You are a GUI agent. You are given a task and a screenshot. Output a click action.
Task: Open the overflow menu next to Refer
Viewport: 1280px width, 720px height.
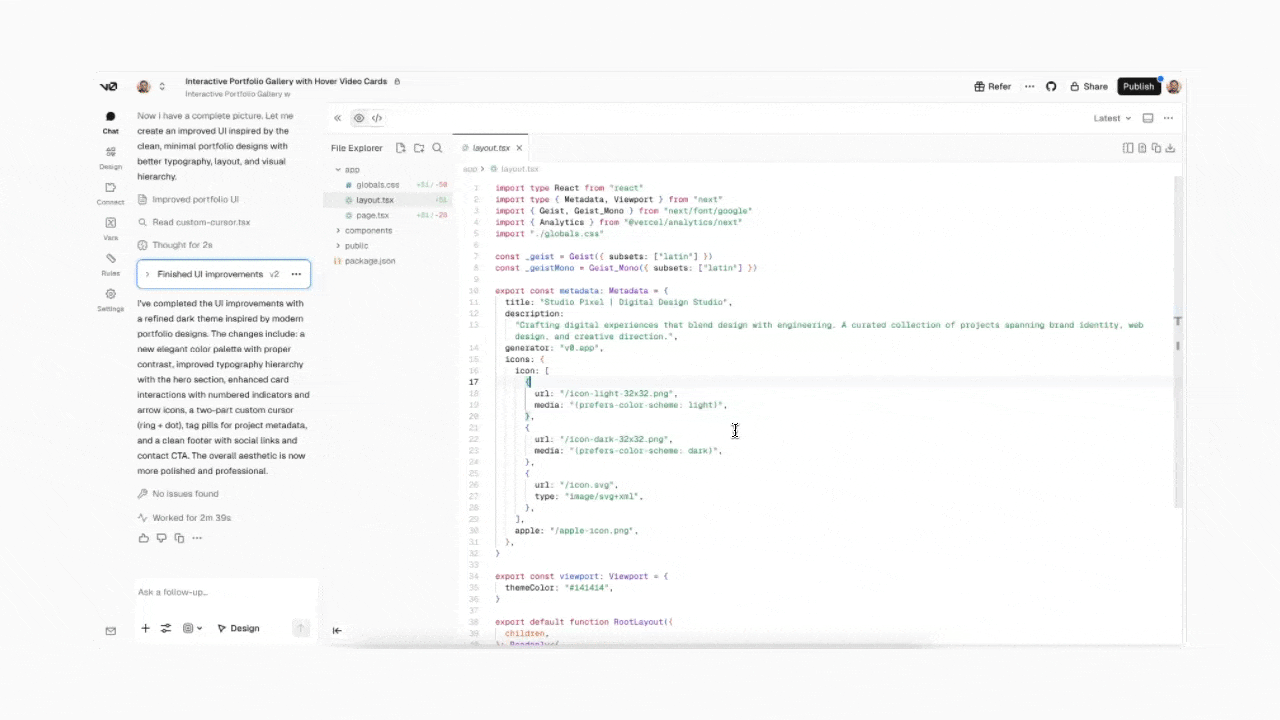pos(1029,86)
